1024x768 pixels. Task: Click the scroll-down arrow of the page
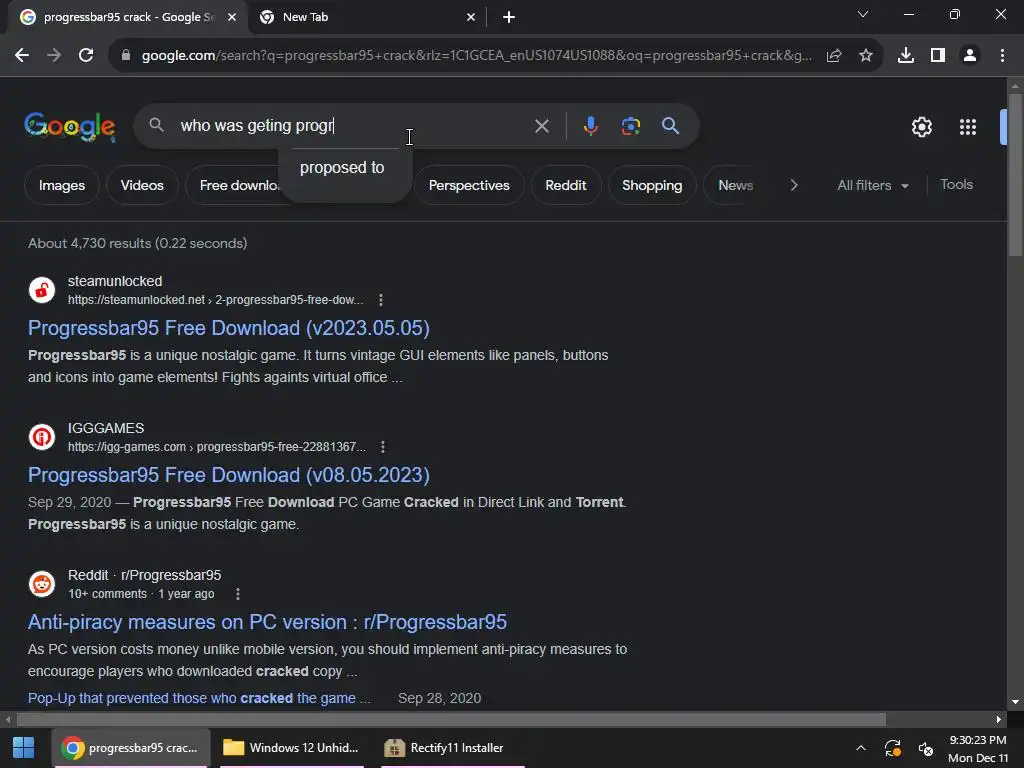1015,702
